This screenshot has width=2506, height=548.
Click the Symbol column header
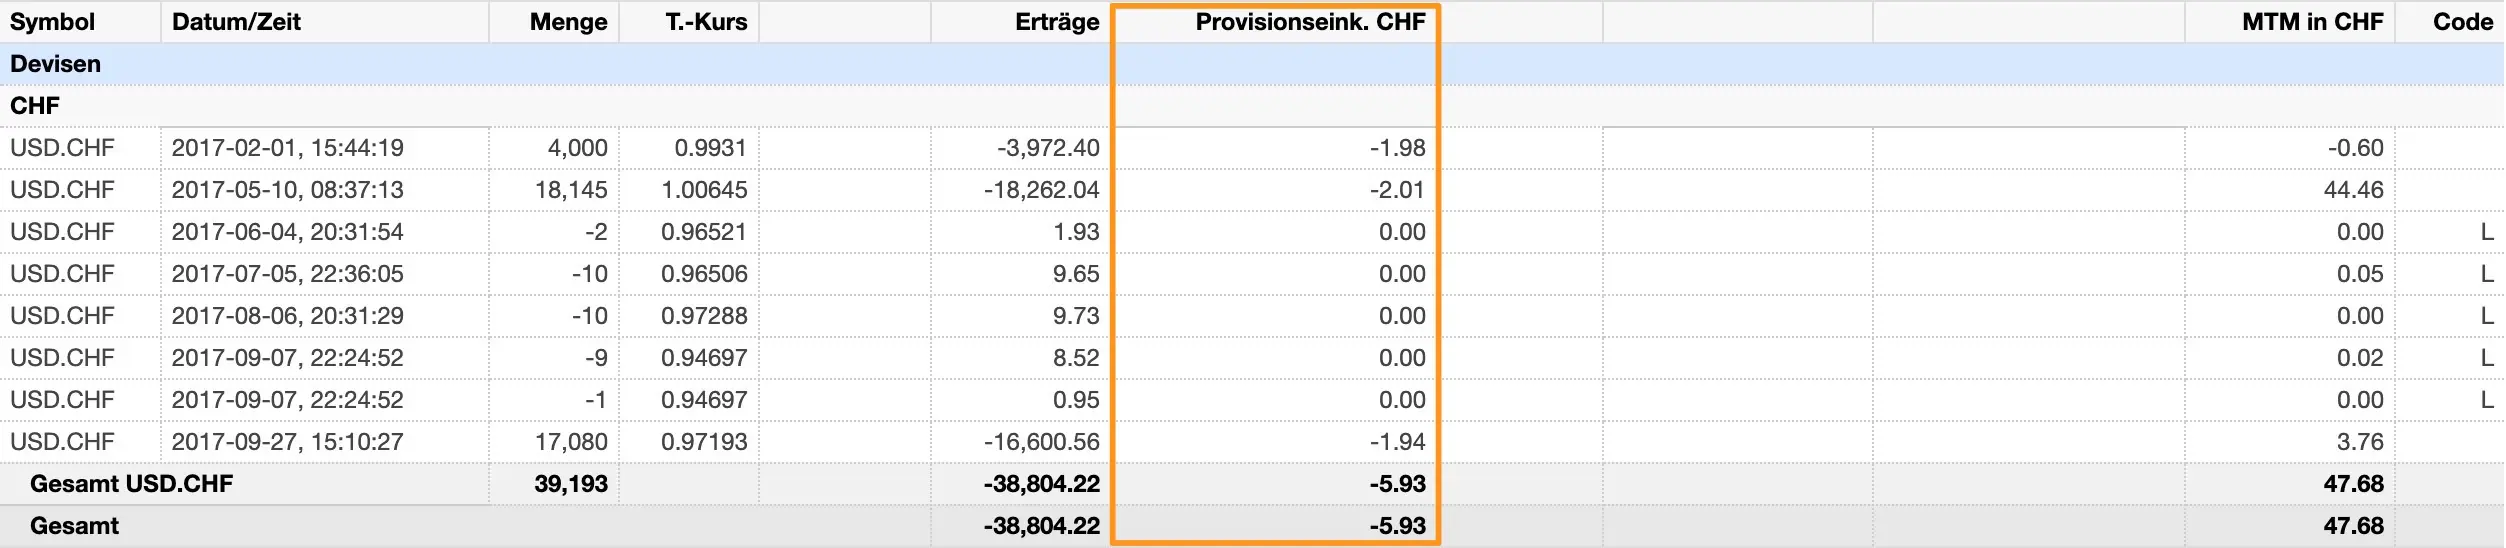[52, 22]
